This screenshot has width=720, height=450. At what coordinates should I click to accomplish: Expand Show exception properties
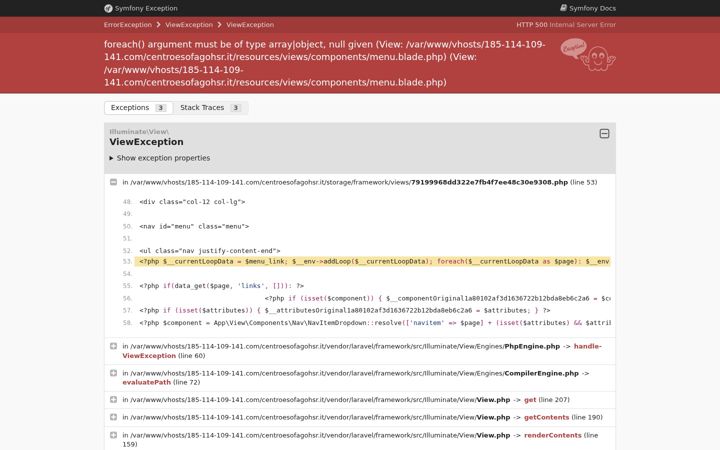tap(159, 158)
